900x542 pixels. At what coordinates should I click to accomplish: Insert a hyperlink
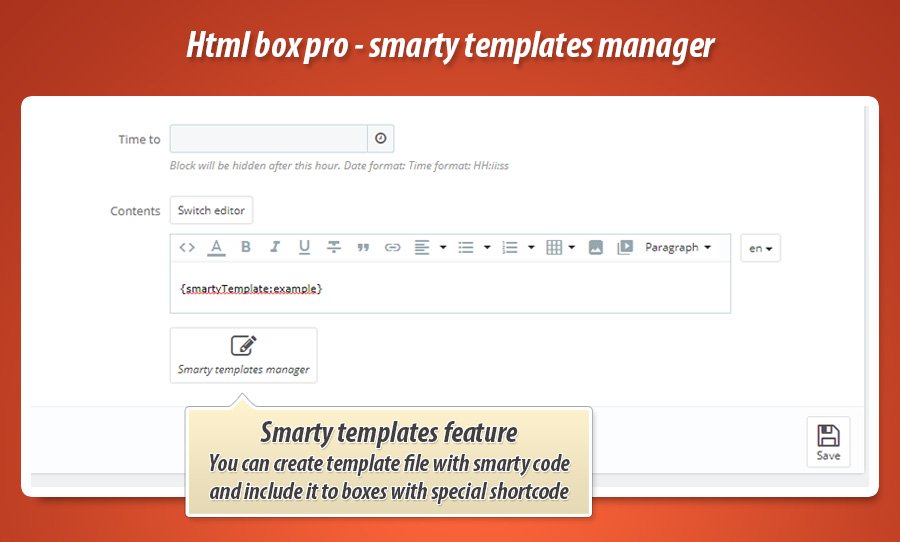coord(393,247)
